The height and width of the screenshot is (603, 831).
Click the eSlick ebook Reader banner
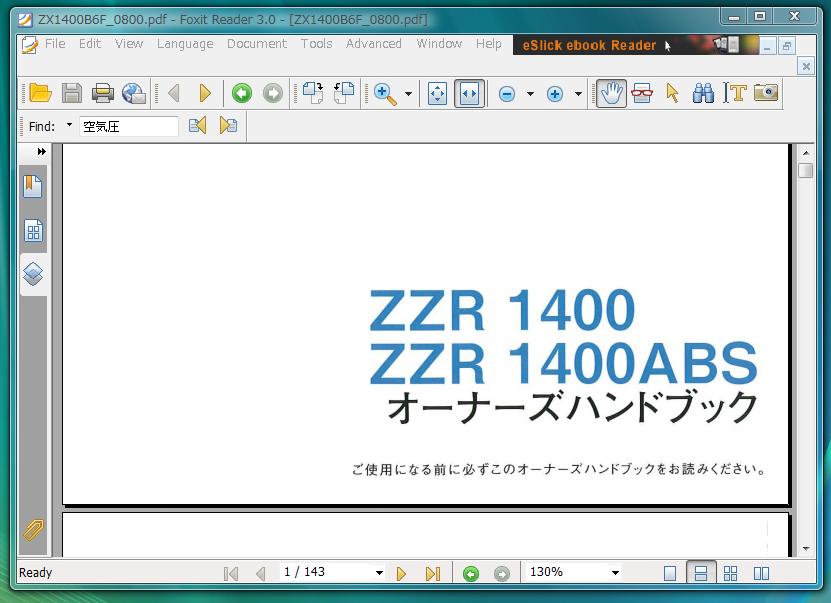click(635, 45)
